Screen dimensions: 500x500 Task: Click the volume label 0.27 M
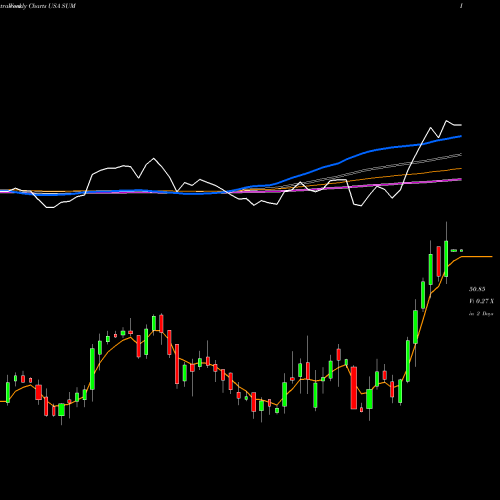pyautogui.click(x=481, y=301)
